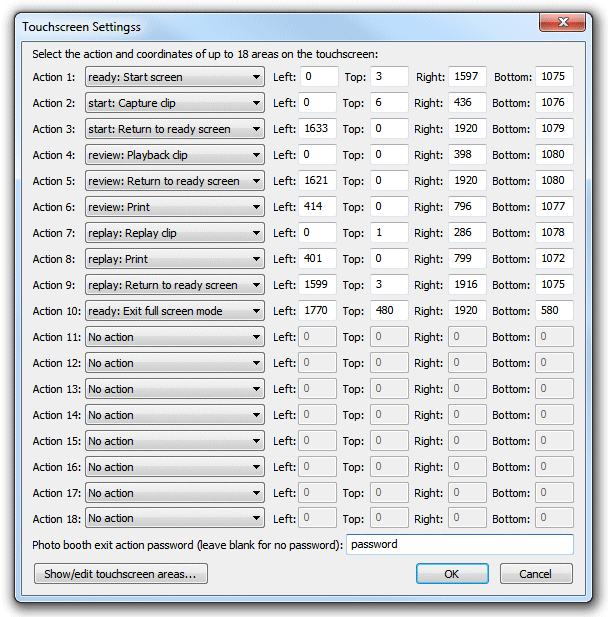This screenshot has height=617, width=608.
Task: Open the Action 4 dropdown 'review: Playback clip'
Action: [175, 155]
